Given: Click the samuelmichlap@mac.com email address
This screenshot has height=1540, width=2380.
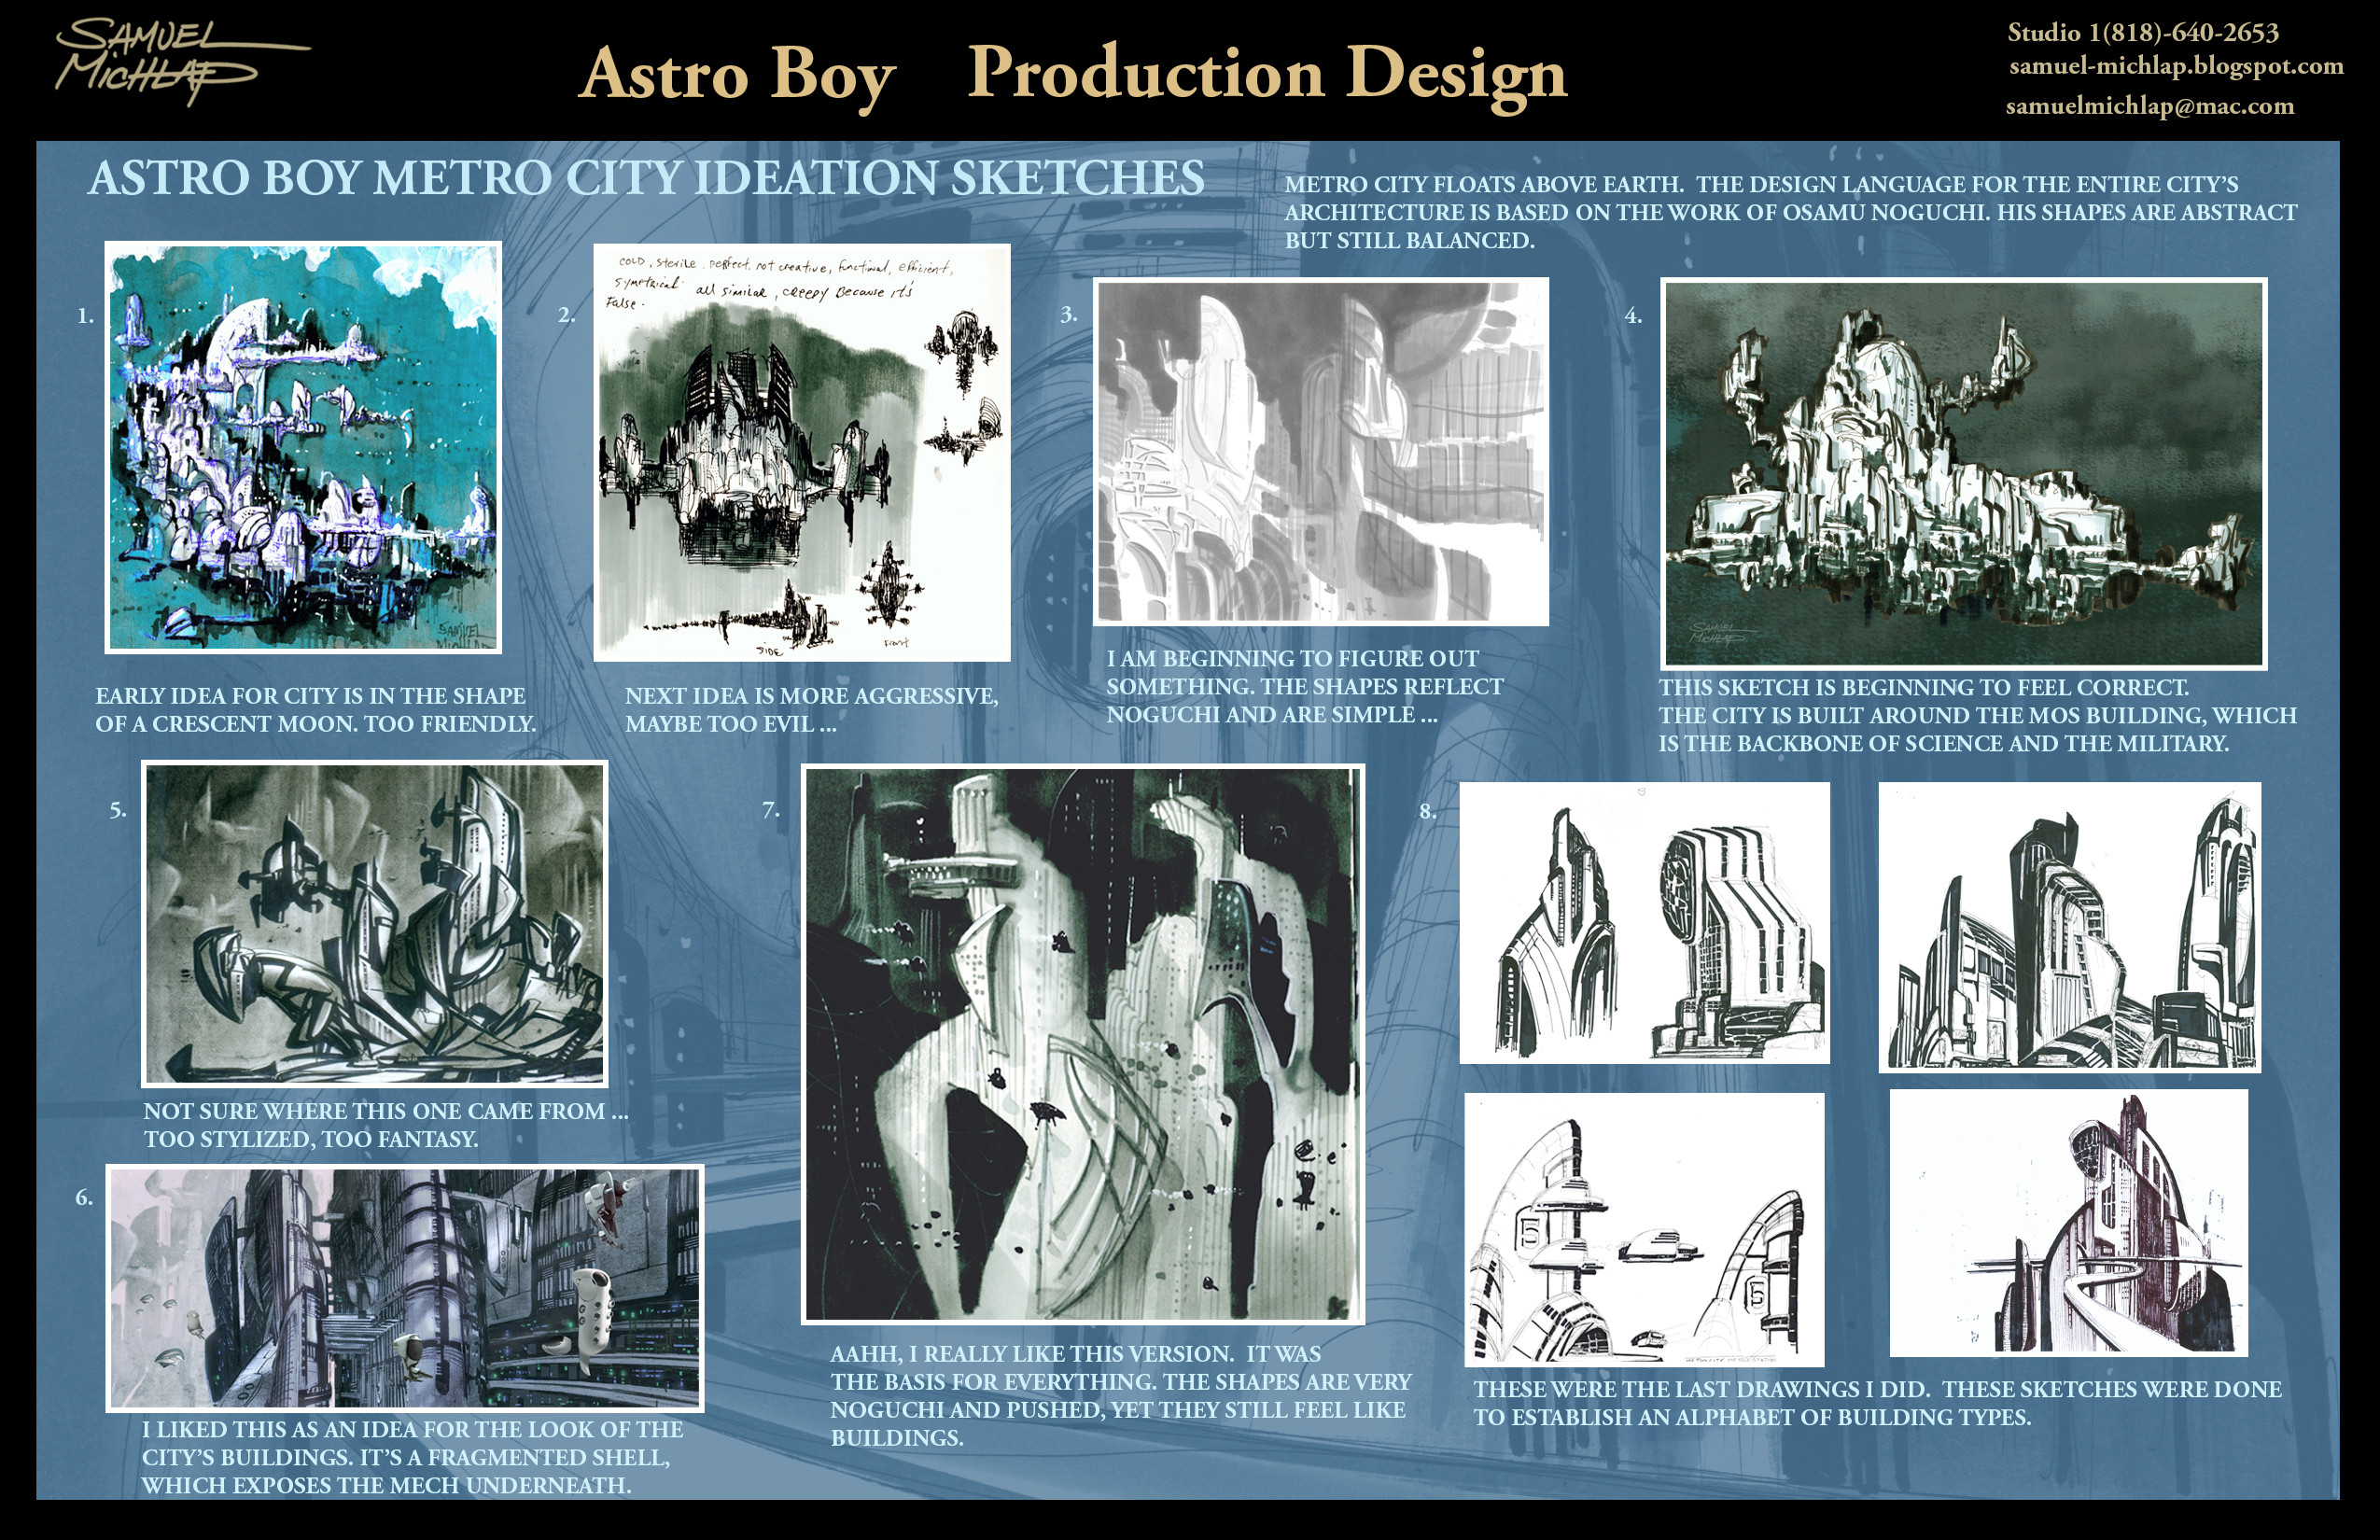Looking at the screenshot, I should pos(2150,106).
